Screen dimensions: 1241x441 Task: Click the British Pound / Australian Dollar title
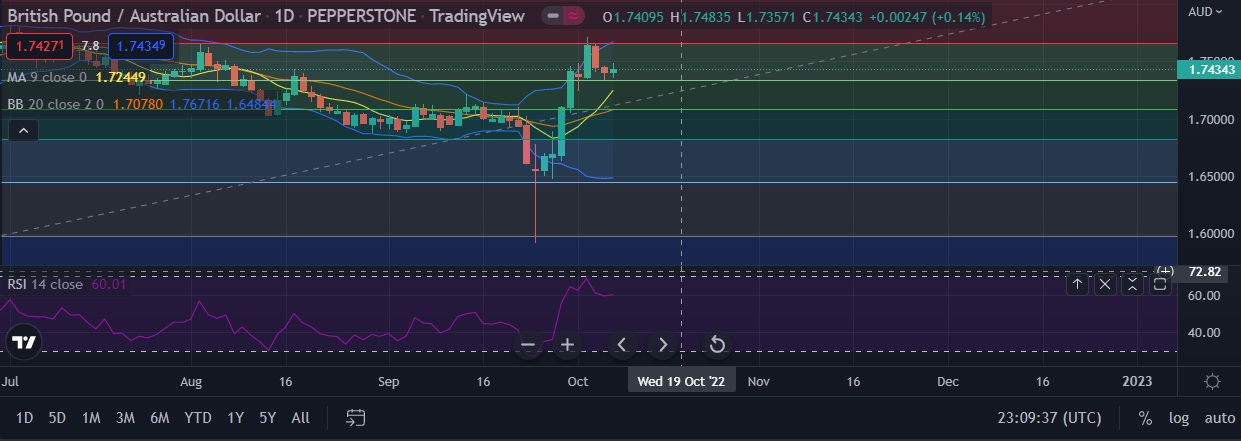[135, 17]
